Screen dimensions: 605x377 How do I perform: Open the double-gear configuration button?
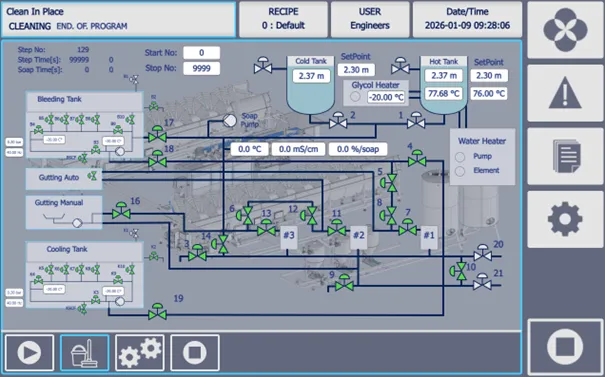click(x=140, y=352)
